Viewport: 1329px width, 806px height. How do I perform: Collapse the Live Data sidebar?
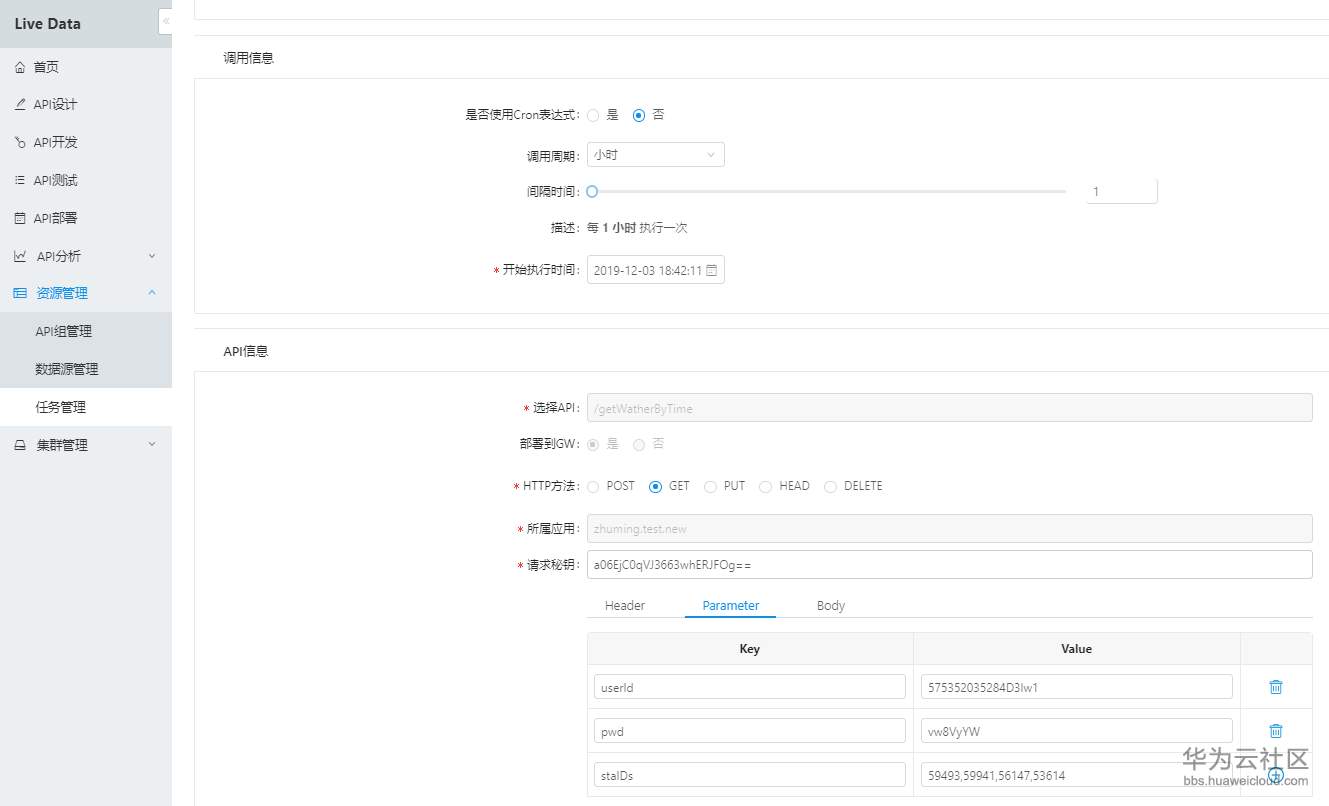[165, 21]
